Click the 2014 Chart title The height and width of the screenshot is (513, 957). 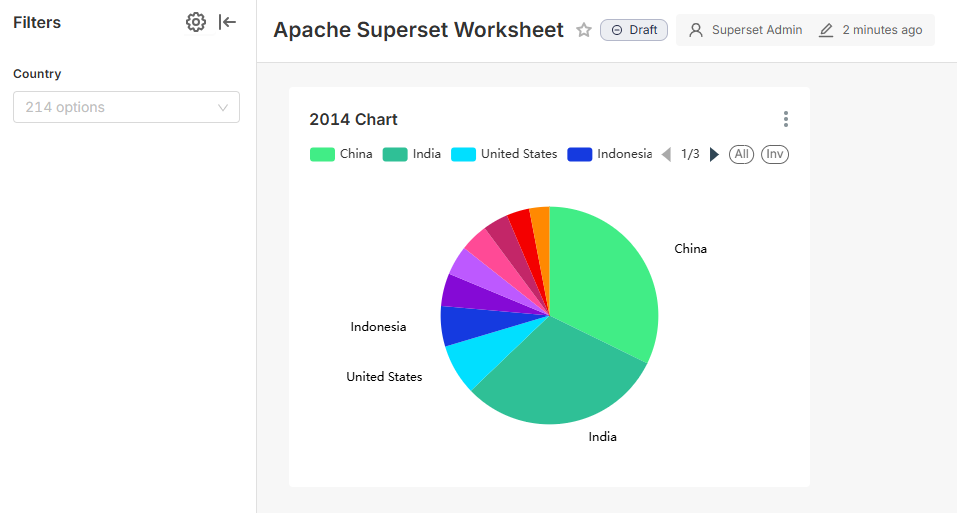click(x=353, y=120)
